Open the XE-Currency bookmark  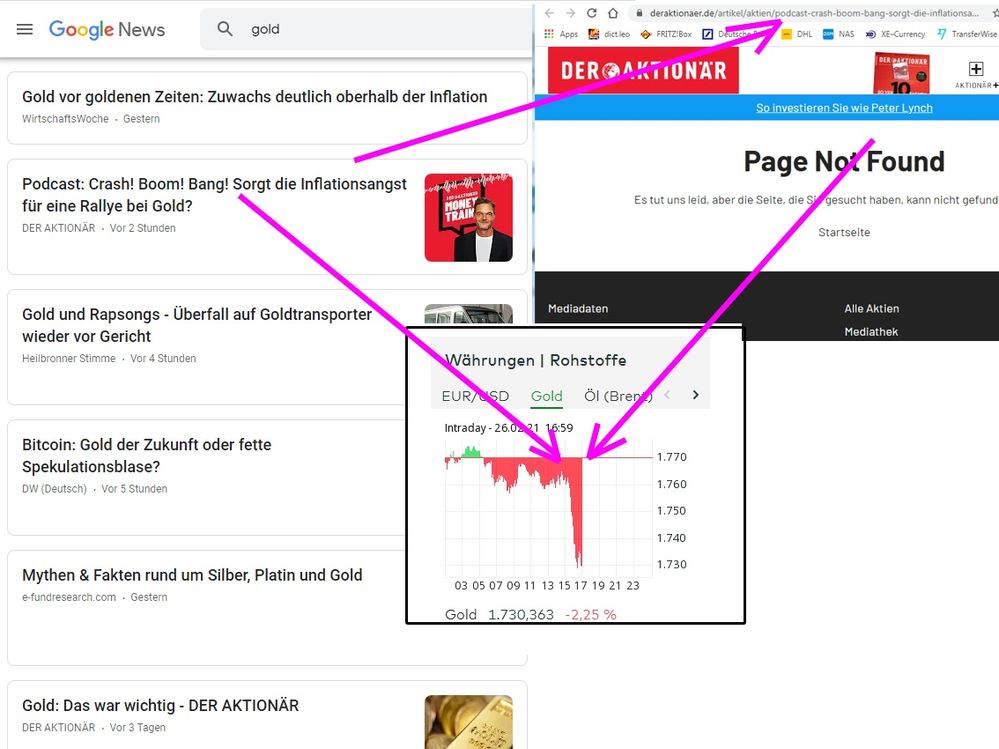[895, 34]
